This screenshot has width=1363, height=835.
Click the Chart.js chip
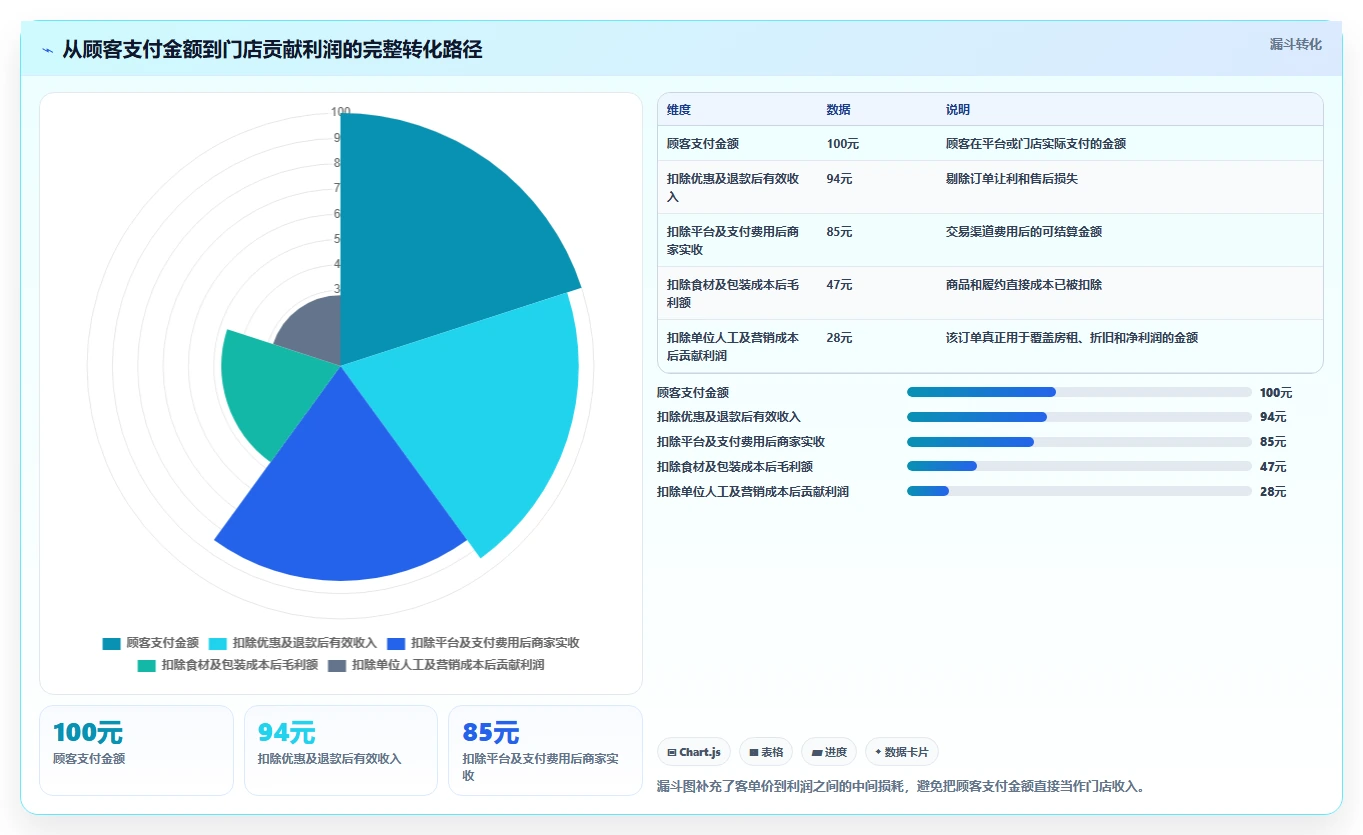pyautogui.click(x=694, y=752)
